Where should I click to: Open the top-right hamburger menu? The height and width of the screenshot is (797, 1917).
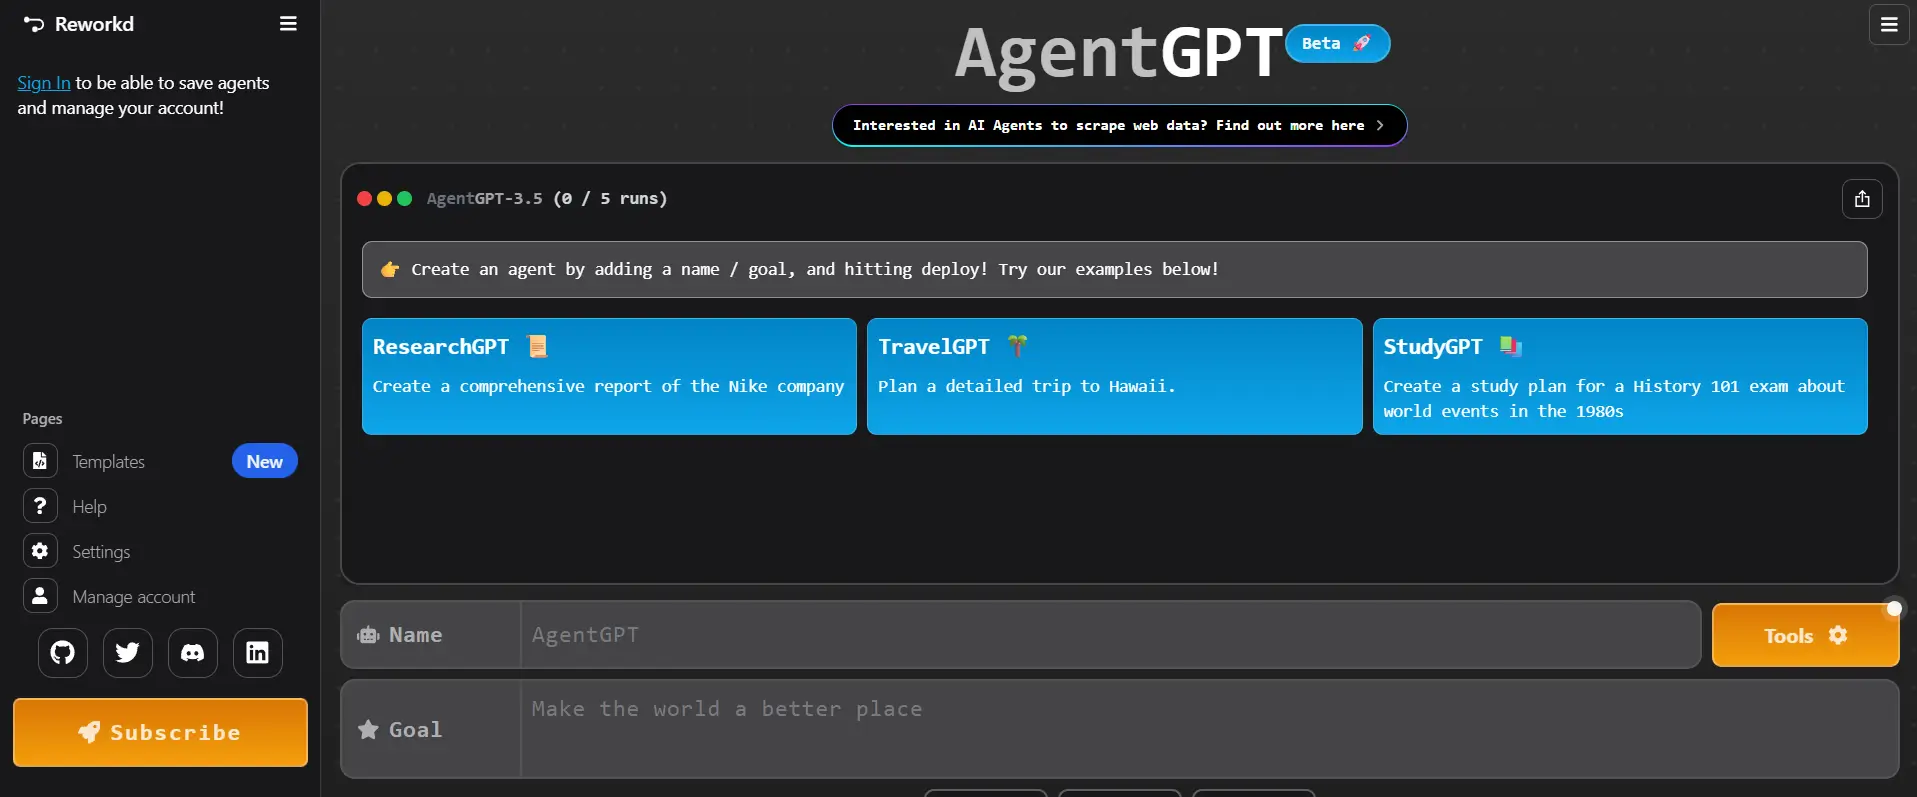(1889, 25)
